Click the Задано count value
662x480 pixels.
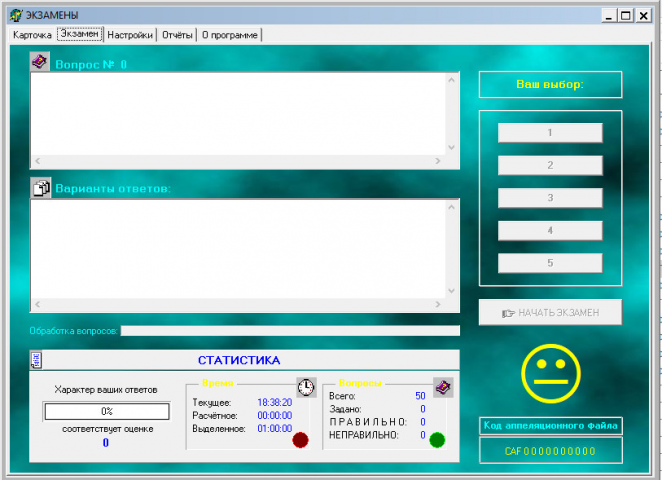click(423, 409)
